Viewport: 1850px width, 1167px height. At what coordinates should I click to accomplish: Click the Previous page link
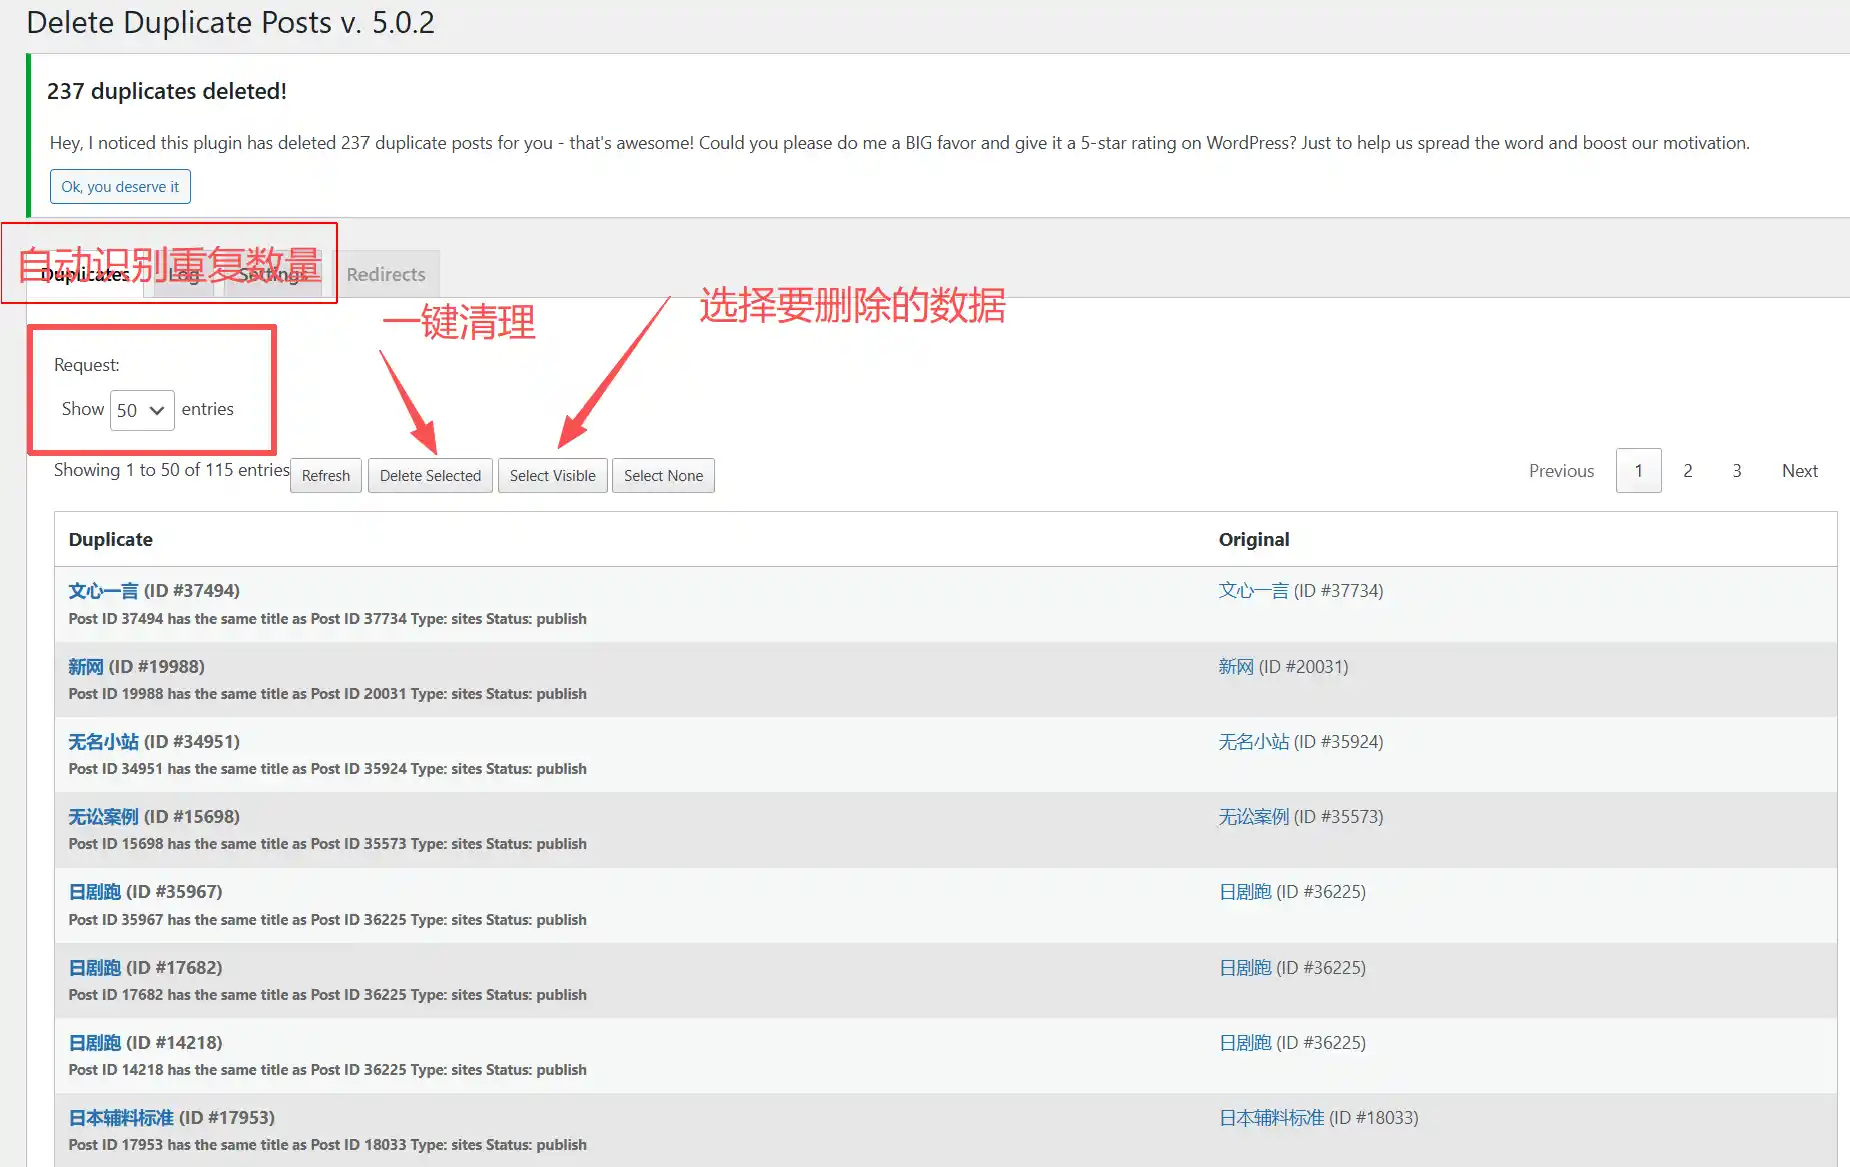[x=1561, y=471]
